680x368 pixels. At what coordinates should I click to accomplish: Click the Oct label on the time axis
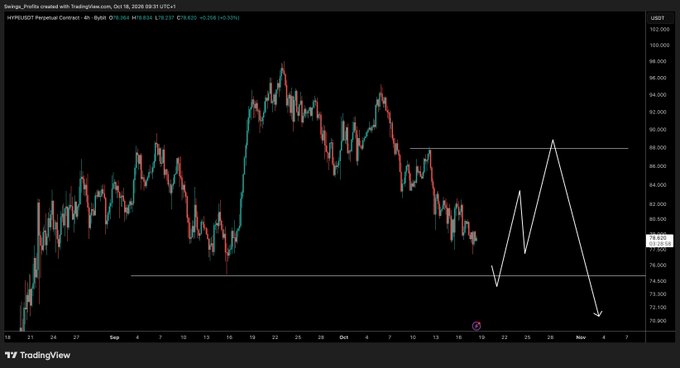[x=344, y=337]
